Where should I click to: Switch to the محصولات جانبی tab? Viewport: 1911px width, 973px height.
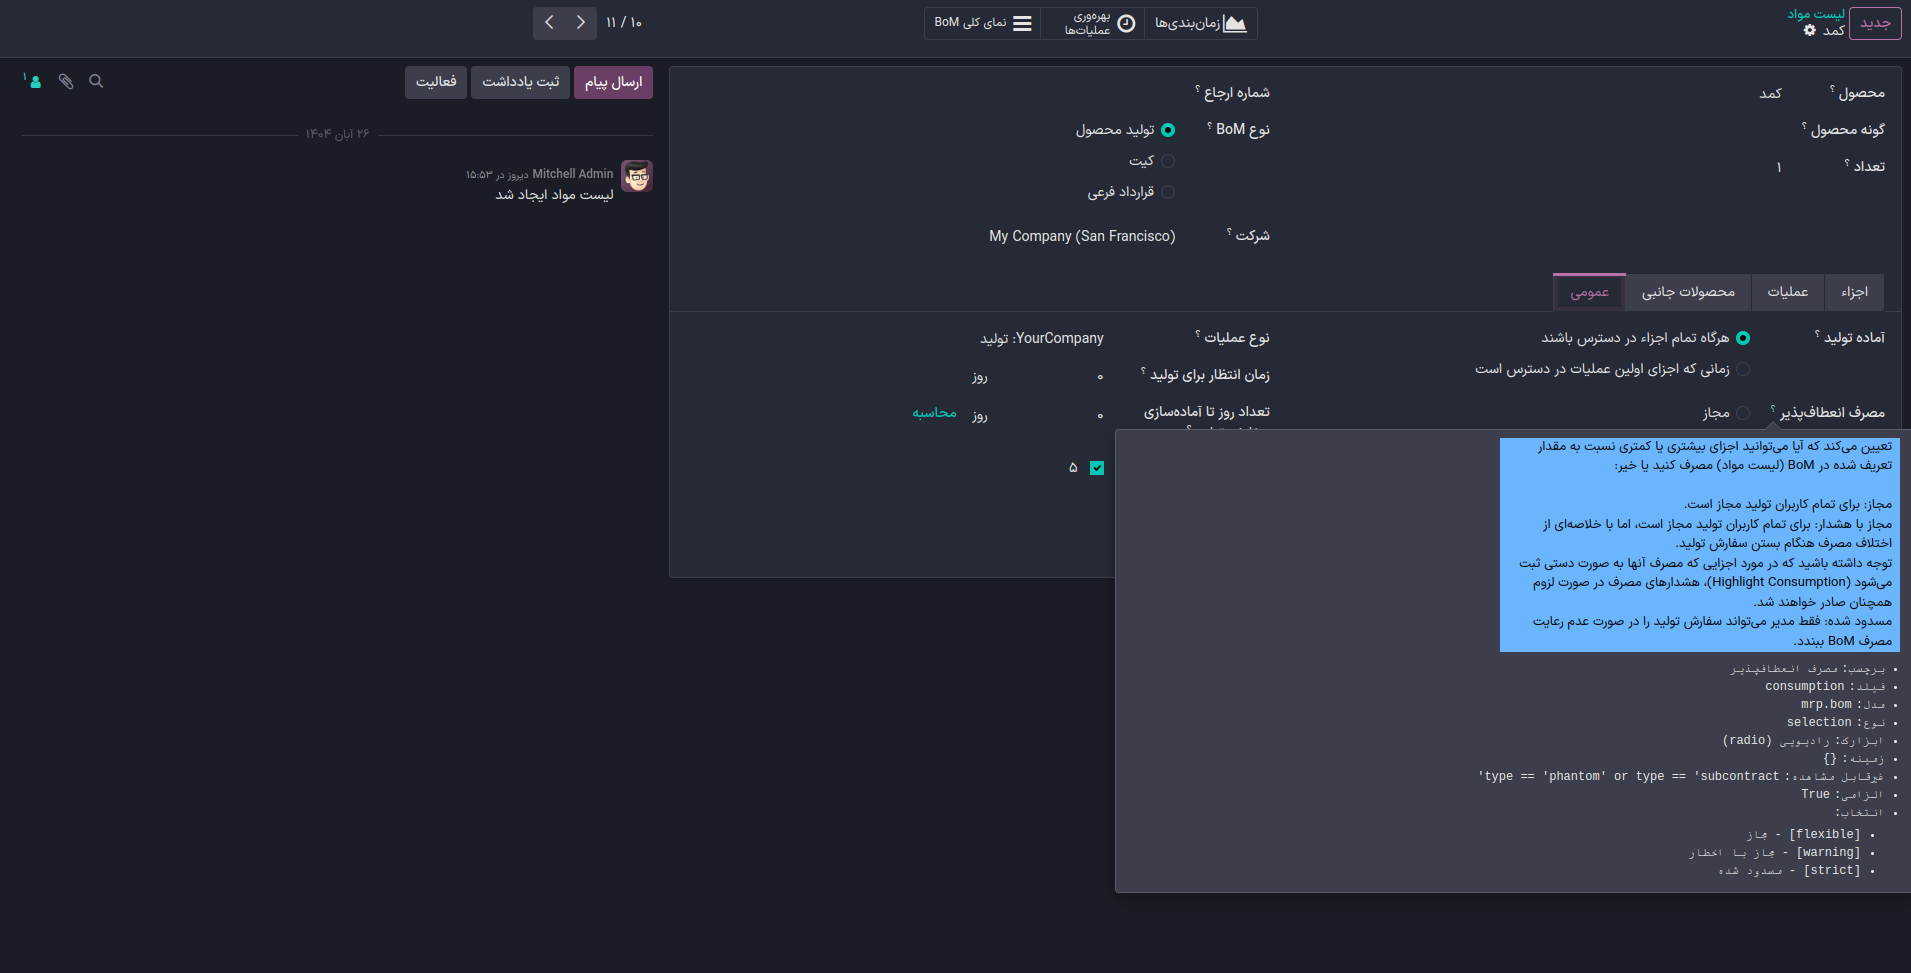1687,292
